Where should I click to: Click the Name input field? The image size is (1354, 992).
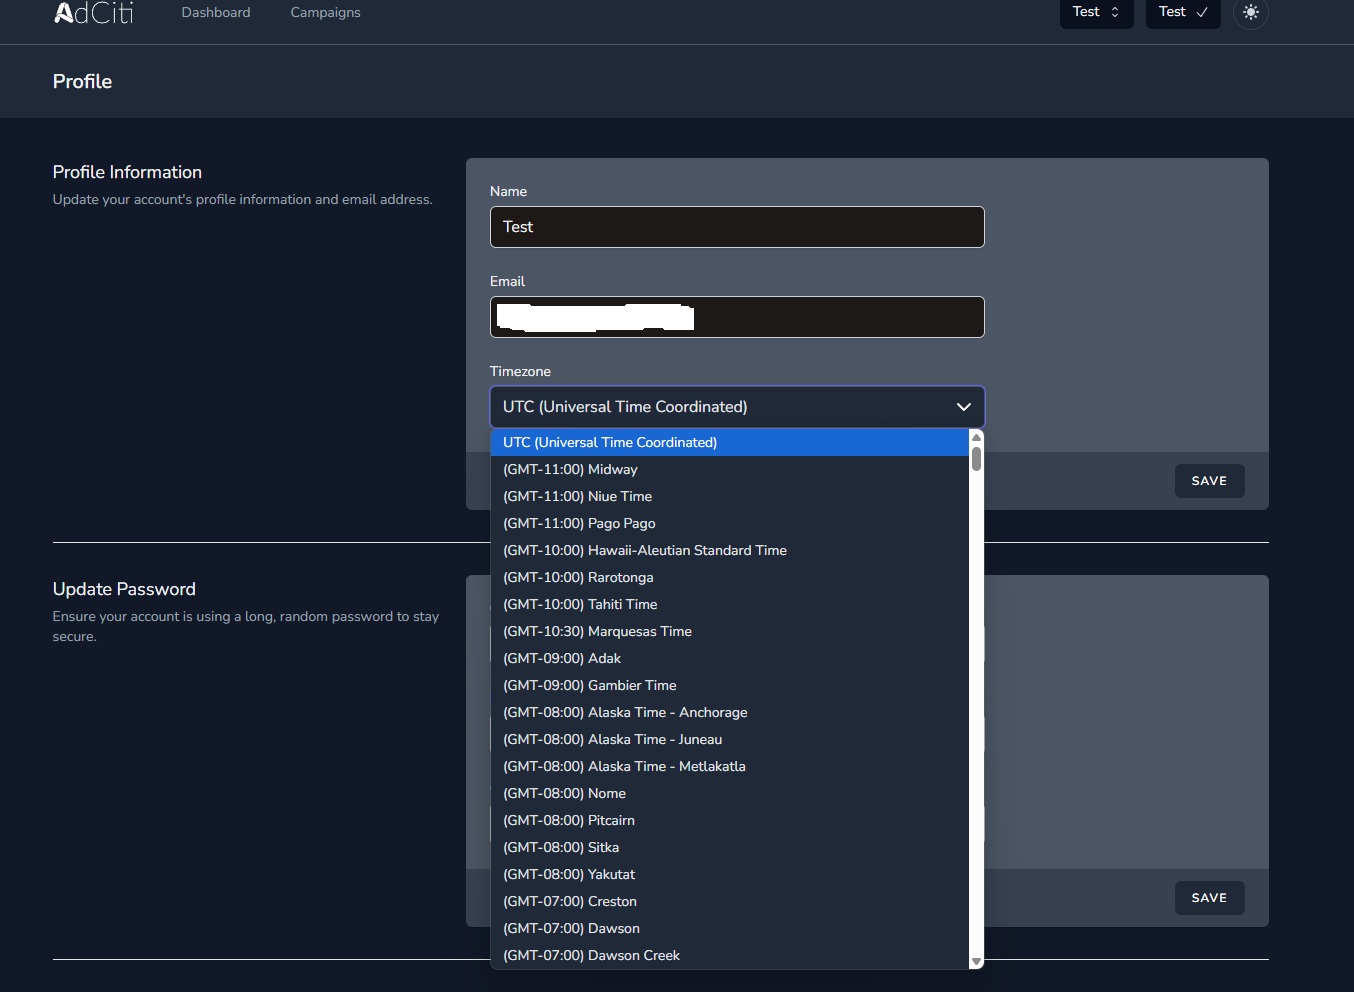pyautogui.click(x=737, y=227)
